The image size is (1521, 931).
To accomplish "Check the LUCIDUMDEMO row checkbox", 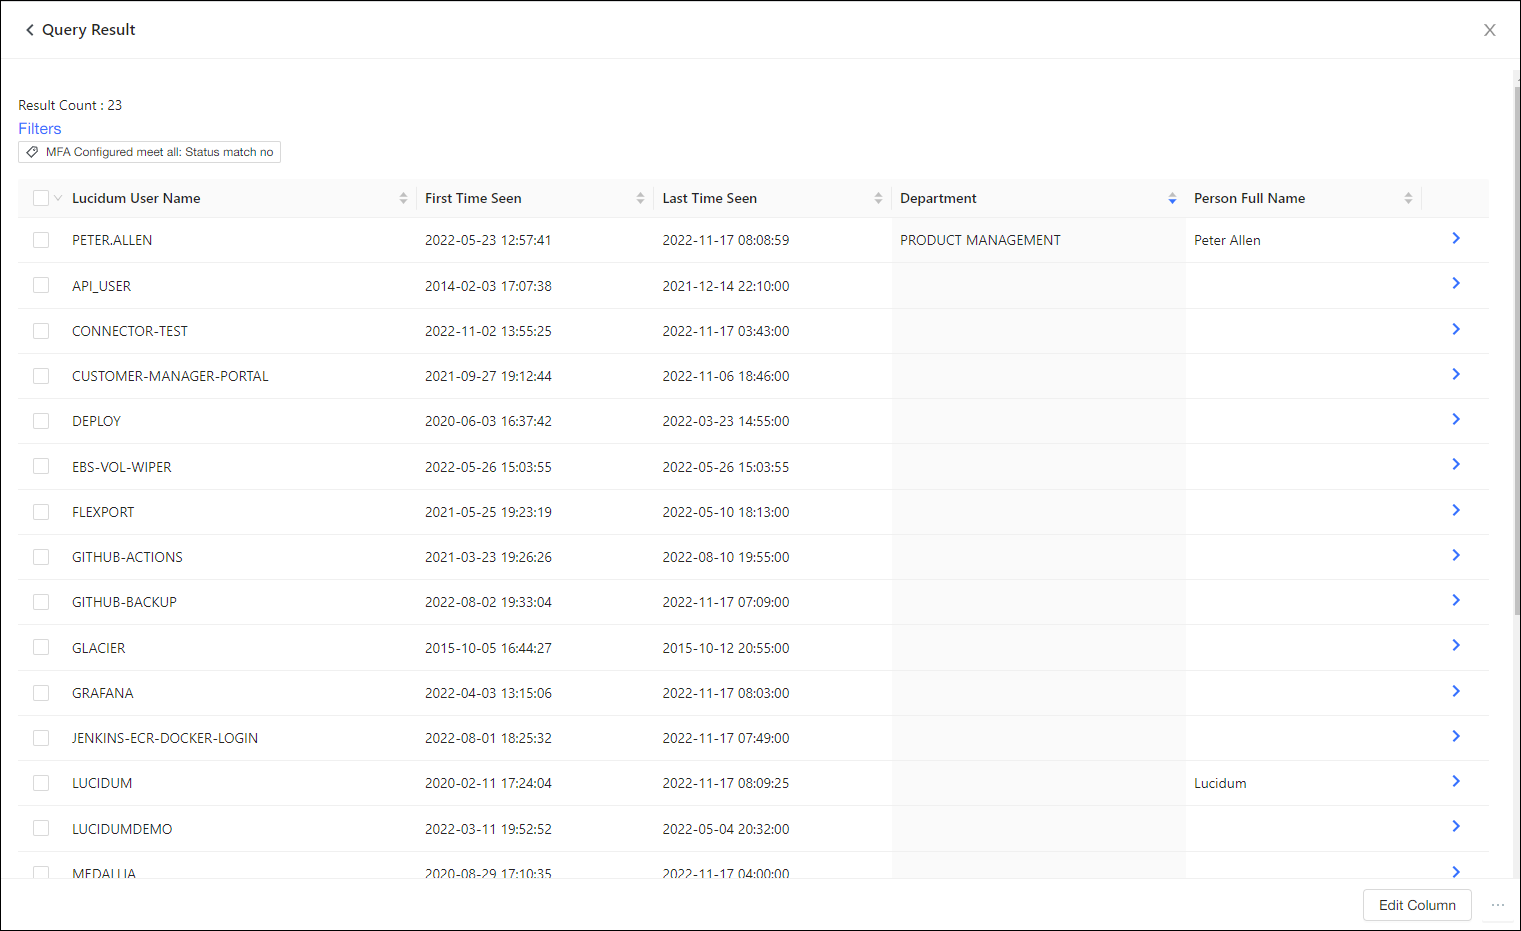I will coord(41,828).
